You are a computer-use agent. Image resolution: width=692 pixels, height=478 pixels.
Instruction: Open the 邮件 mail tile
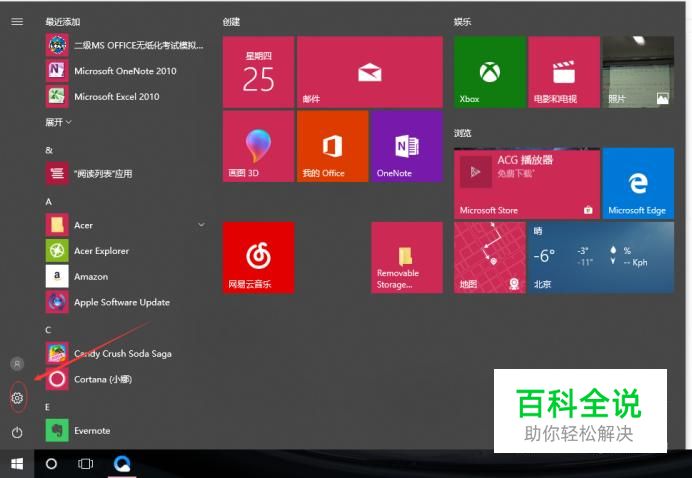[370, 72]
